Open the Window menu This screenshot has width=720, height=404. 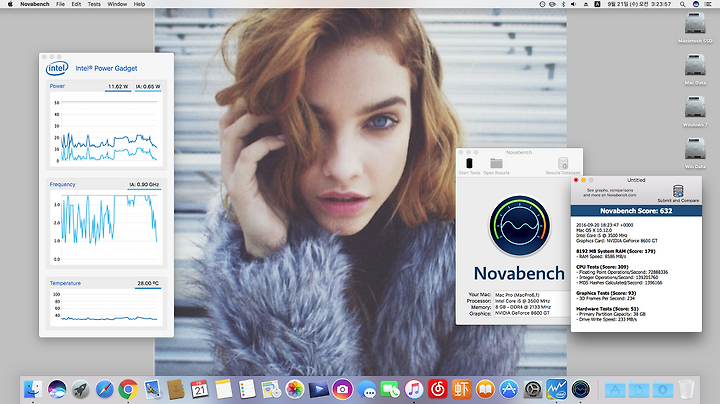pos(117,4)
